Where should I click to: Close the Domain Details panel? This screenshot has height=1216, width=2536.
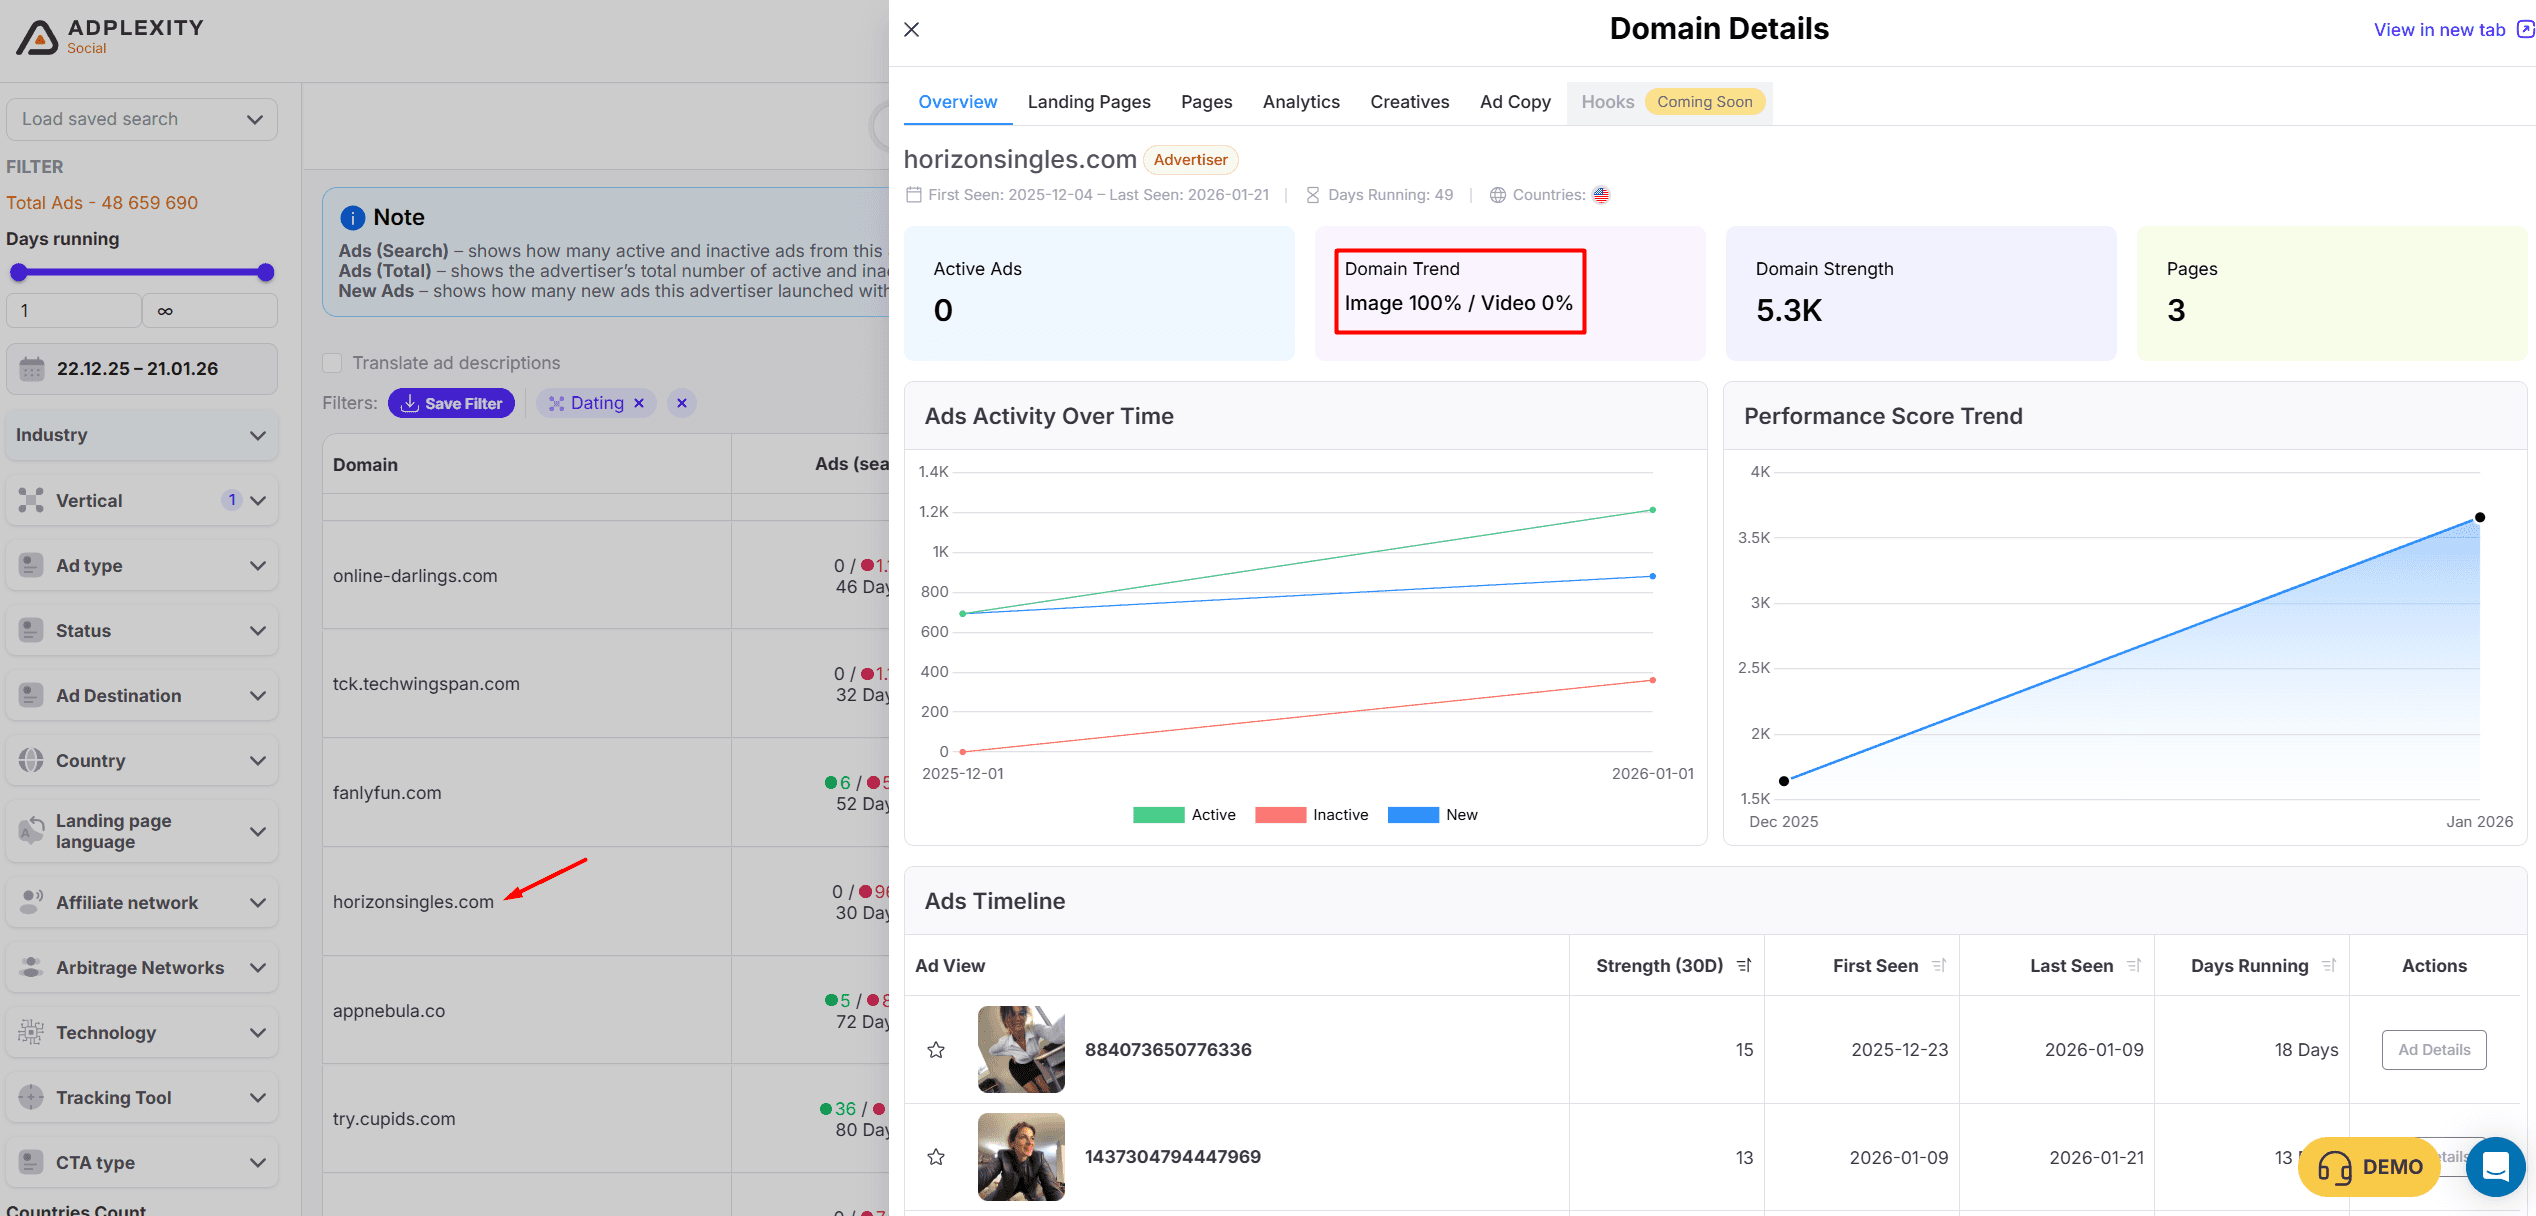coord(911,30)
